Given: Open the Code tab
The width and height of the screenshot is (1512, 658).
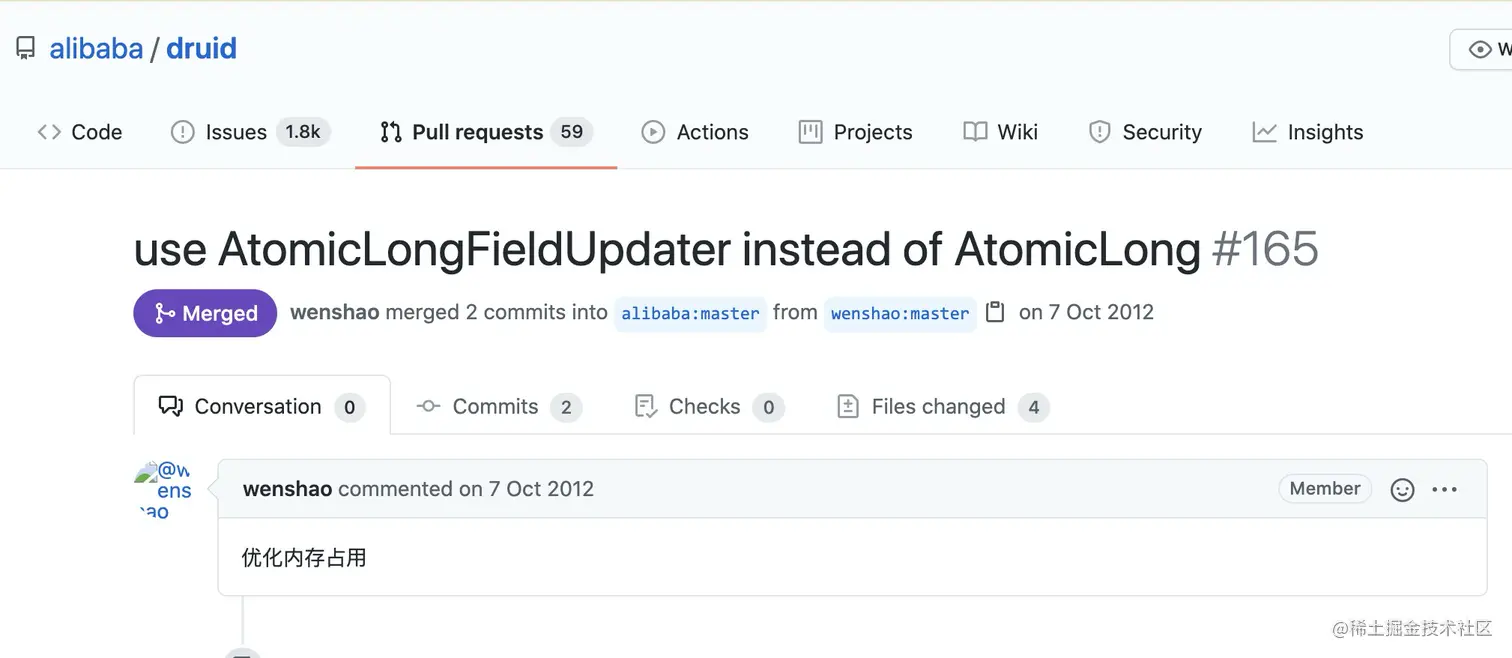Looking at the screenshot, I should [80, 132].
